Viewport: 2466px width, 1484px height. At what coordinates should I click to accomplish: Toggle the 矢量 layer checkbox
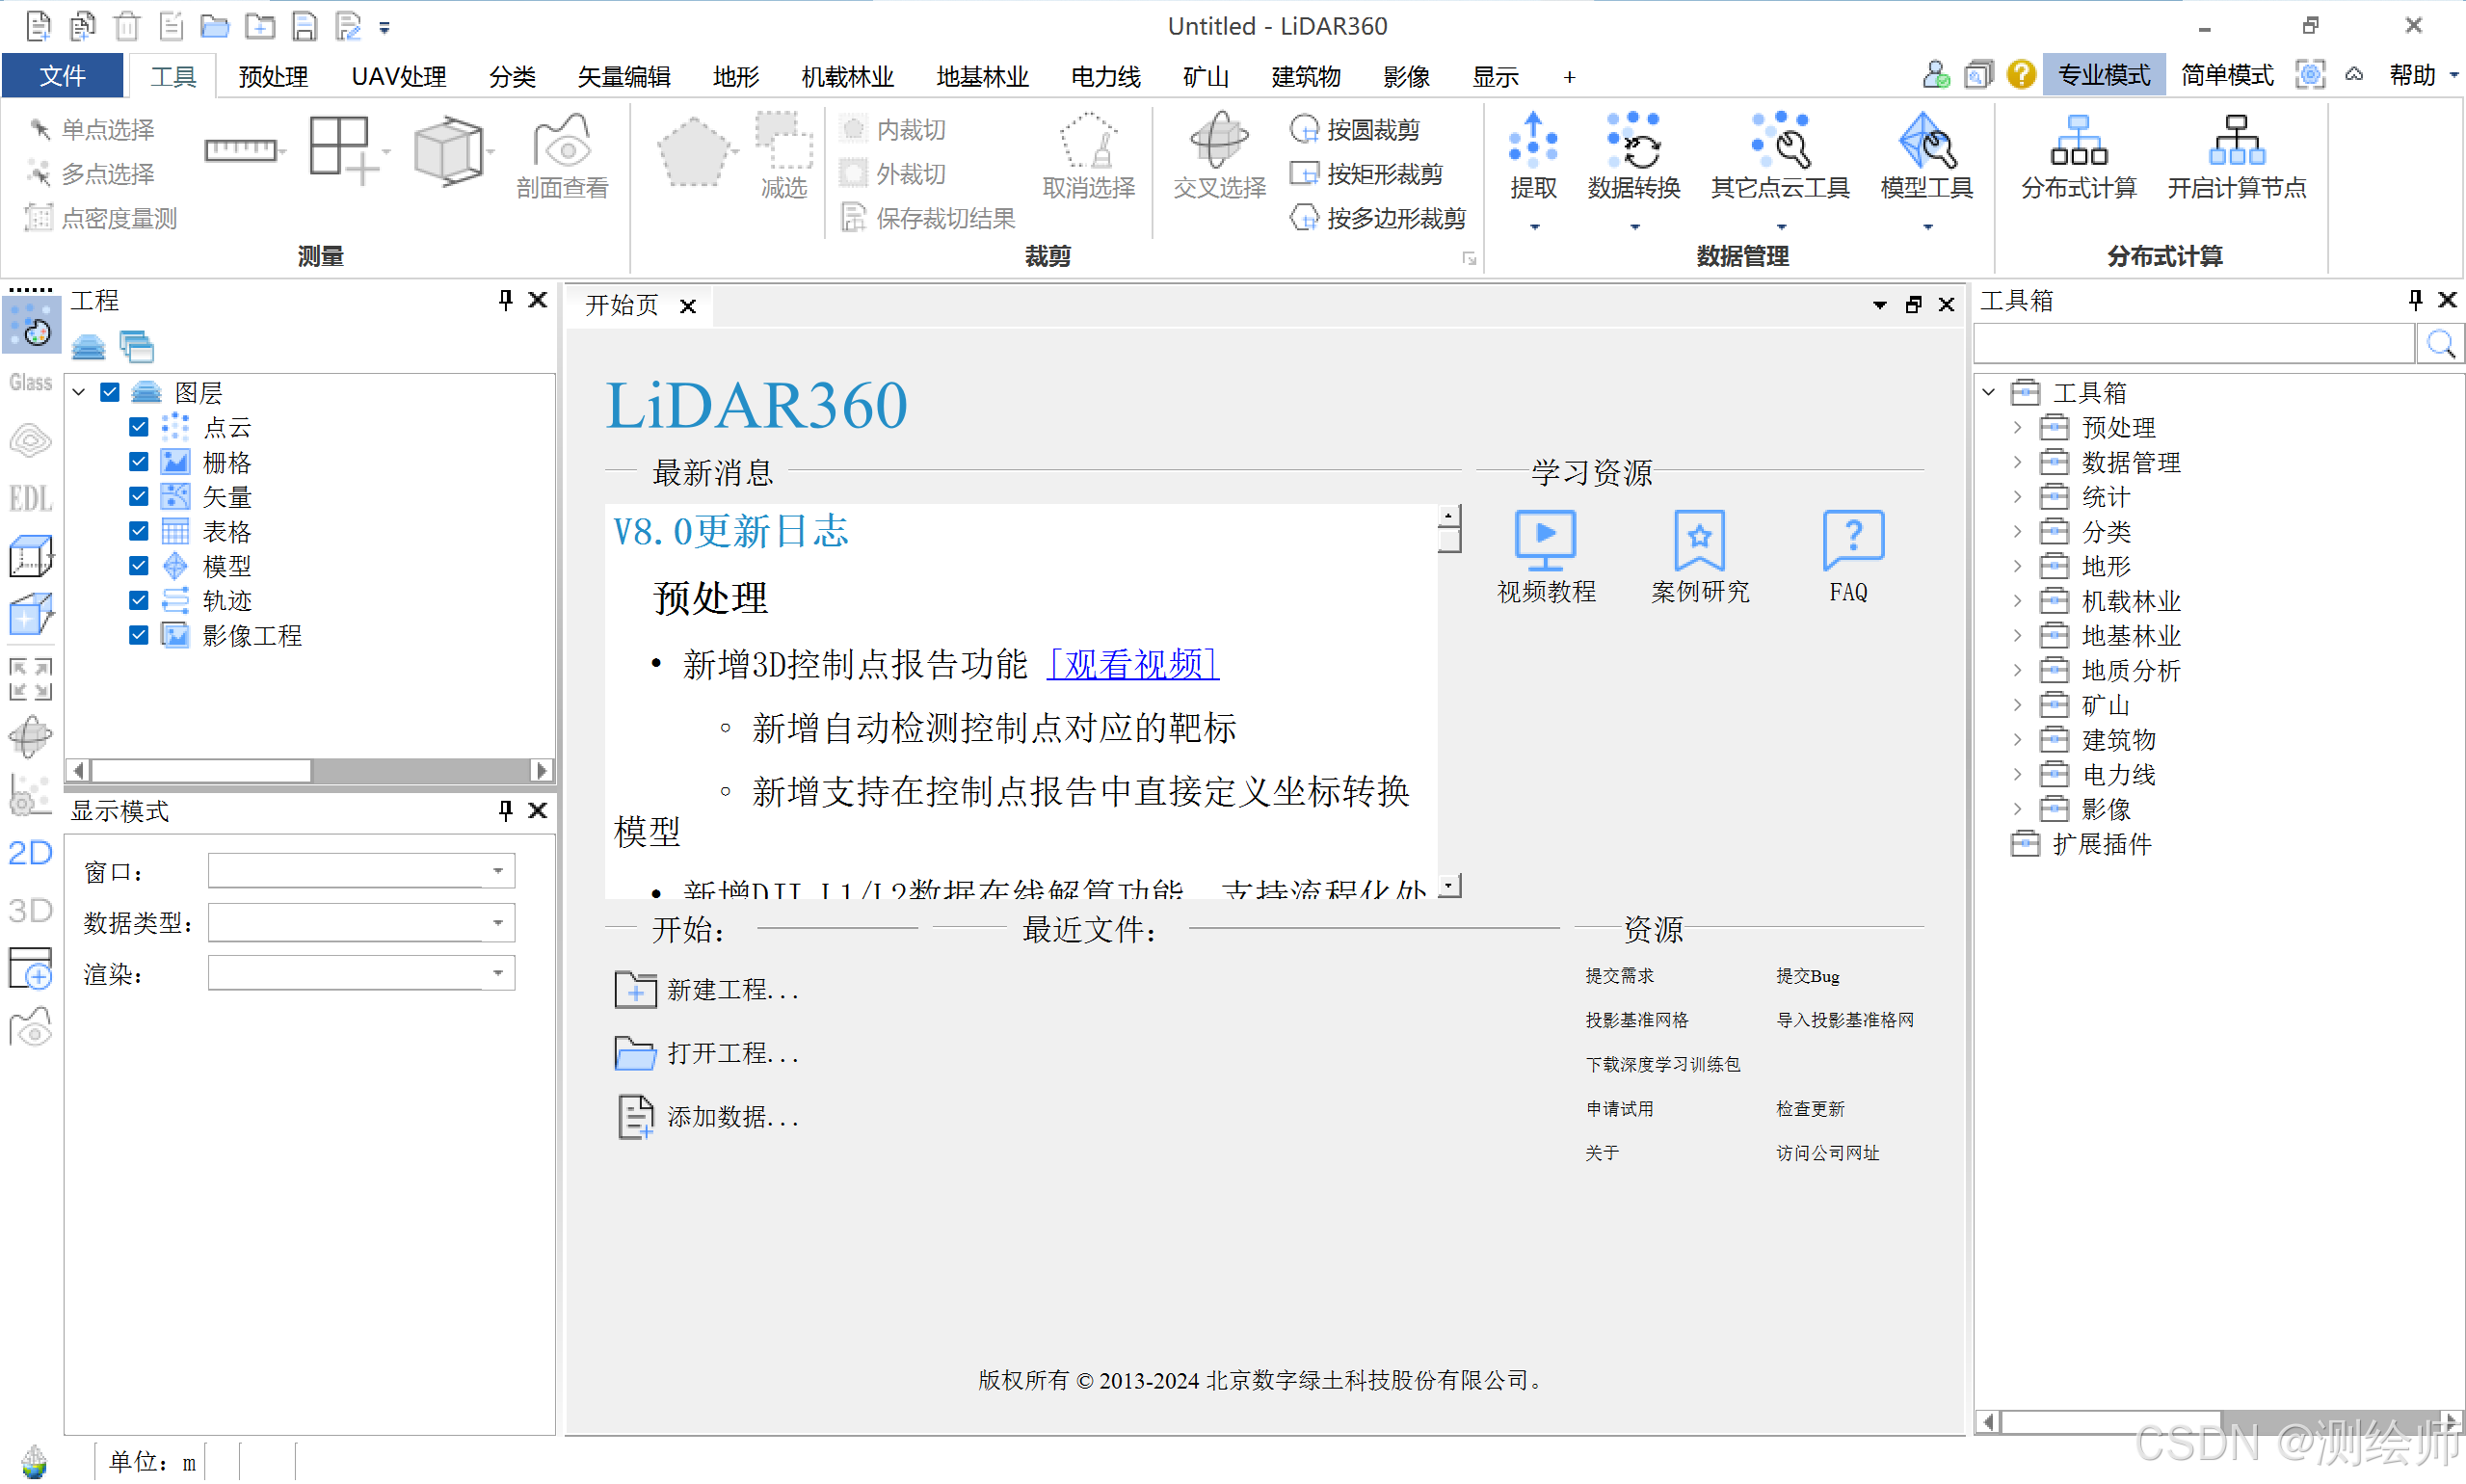point(139,497)
